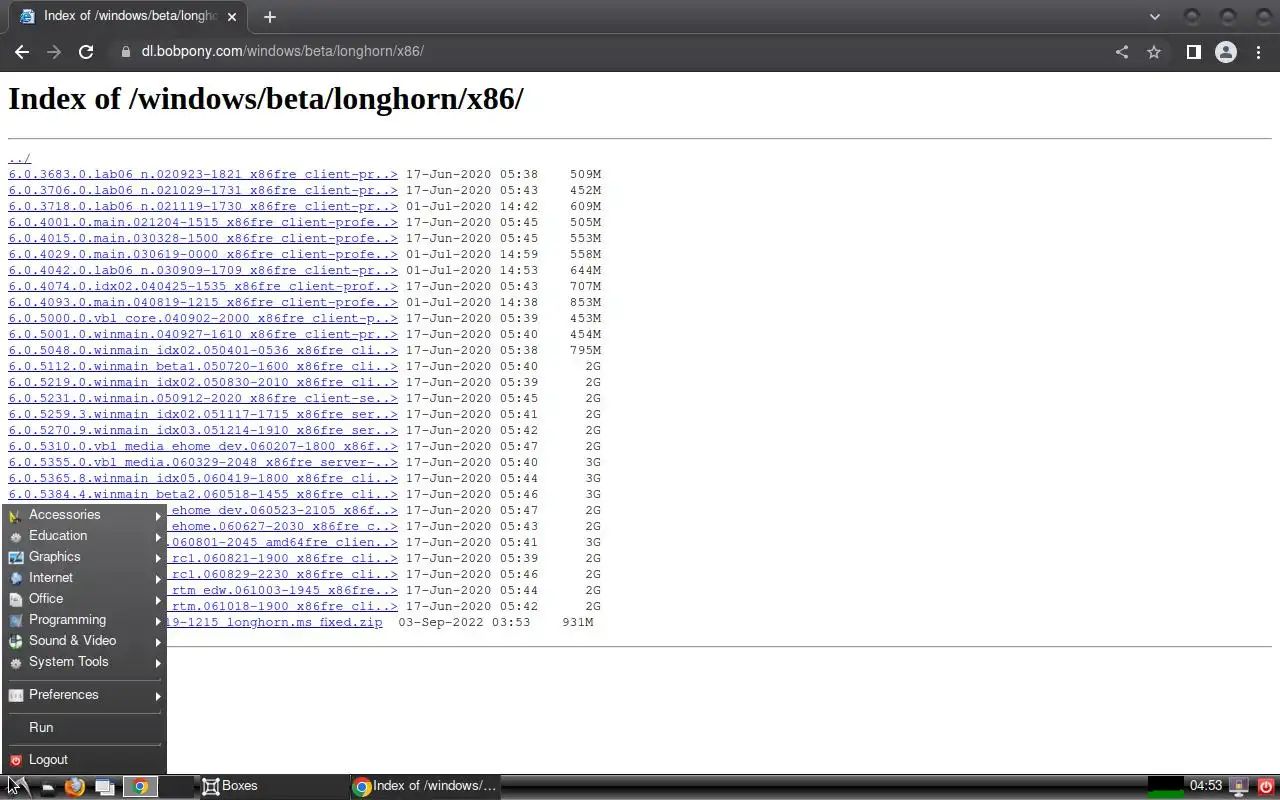The width and height of the screenshot is (1280, 800).
Task: Open the 6.0.5112.0.winmain_beta1 link
Action: (203, 366)
